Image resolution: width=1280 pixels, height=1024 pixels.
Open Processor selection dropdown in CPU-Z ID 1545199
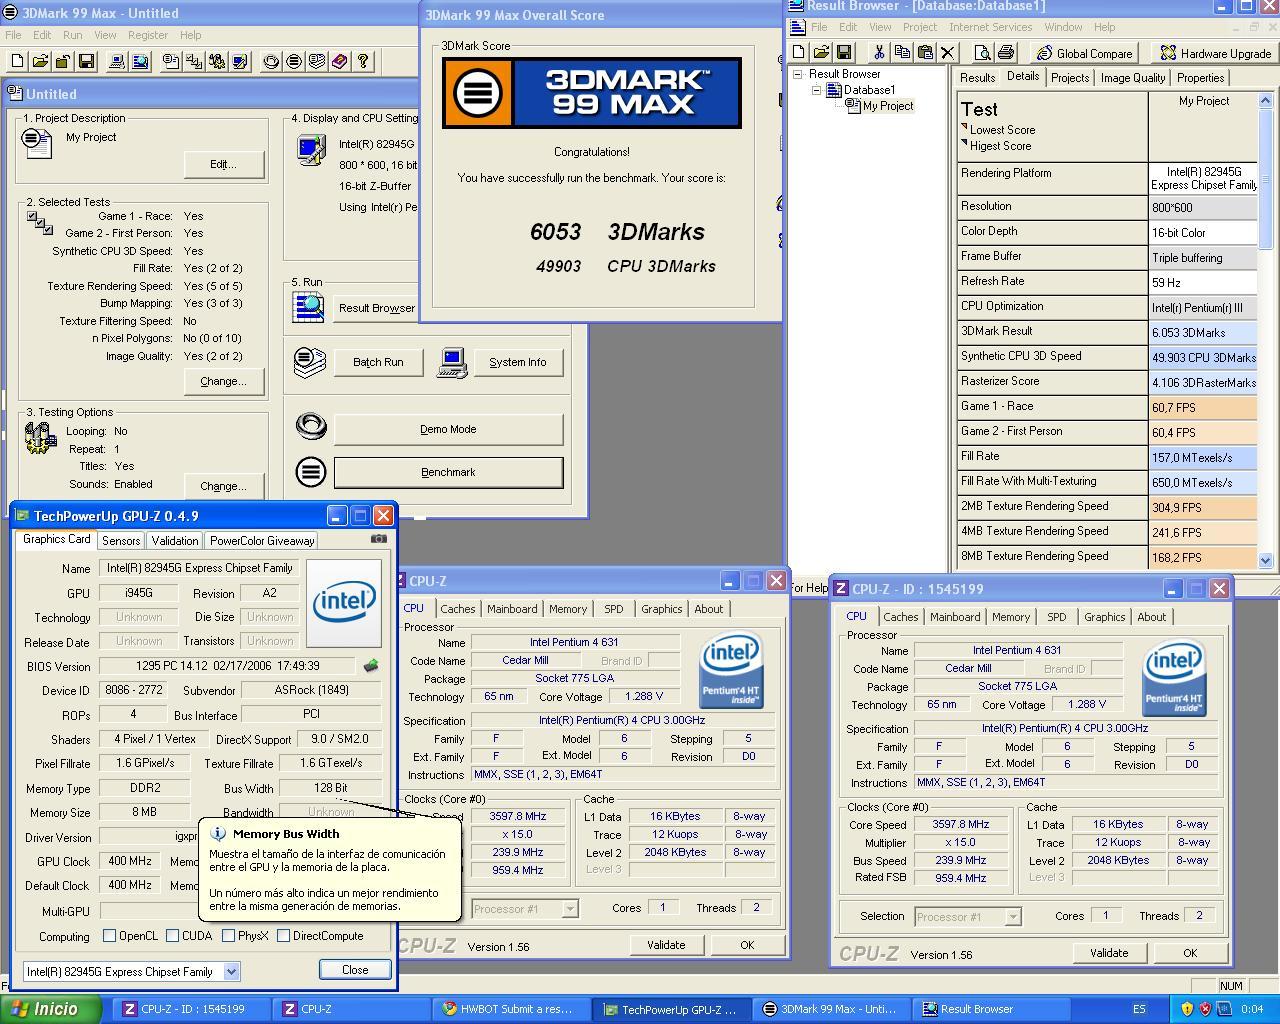(1012, 916)
